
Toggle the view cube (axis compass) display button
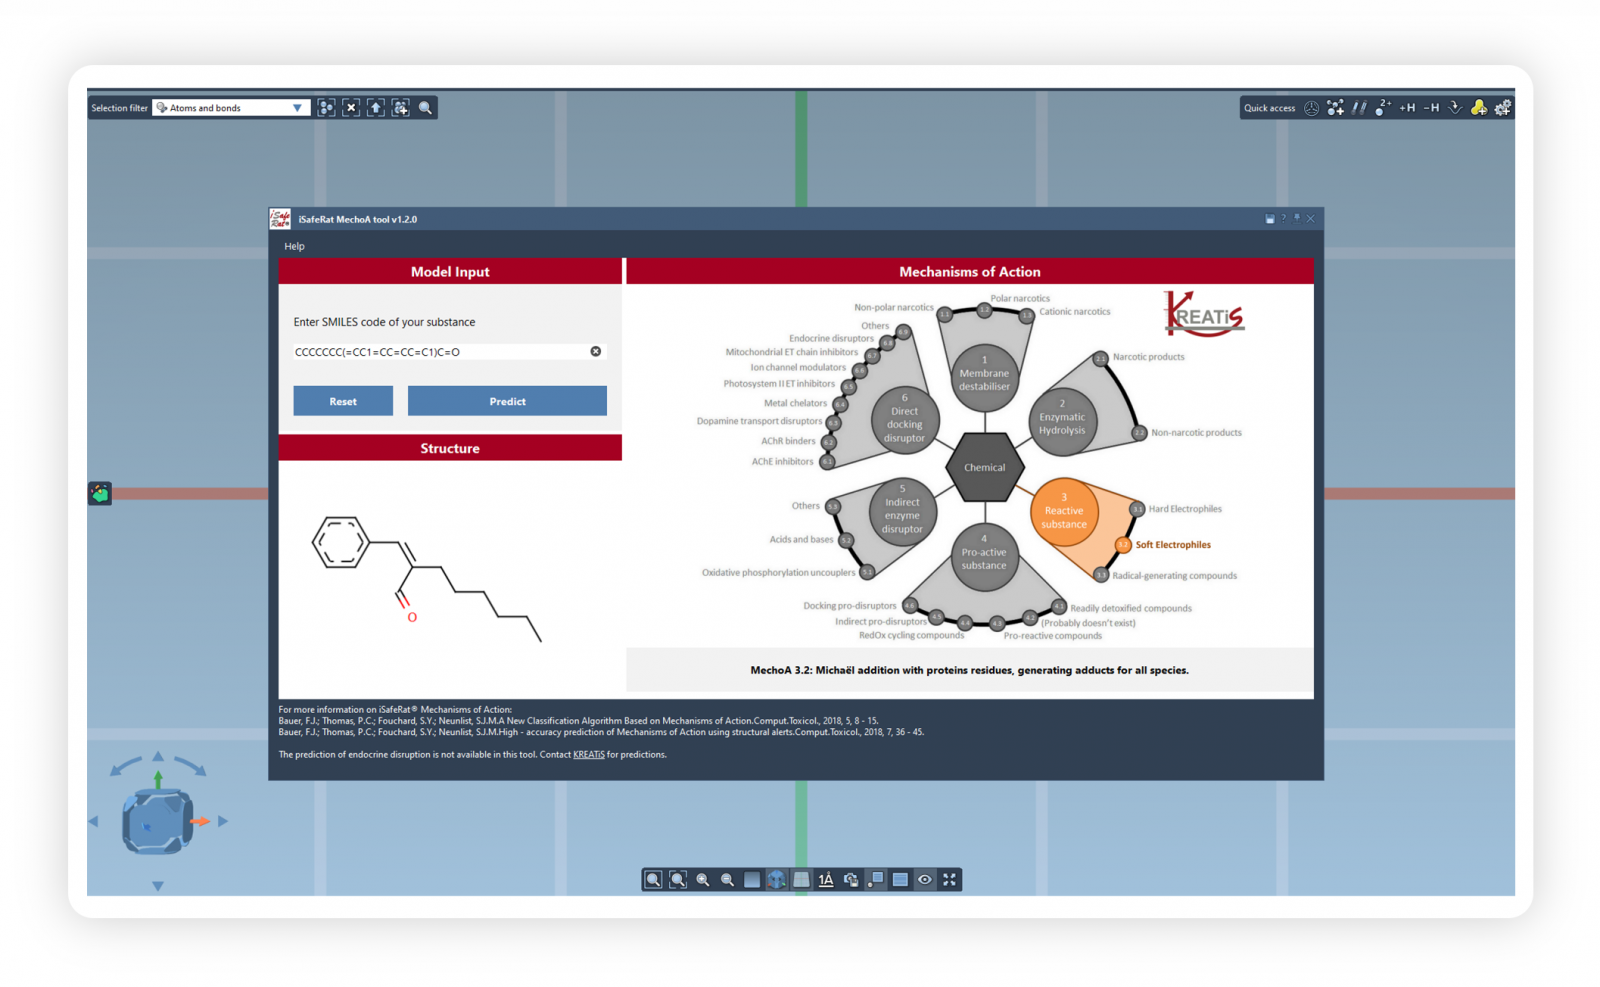tap(777, 880)
